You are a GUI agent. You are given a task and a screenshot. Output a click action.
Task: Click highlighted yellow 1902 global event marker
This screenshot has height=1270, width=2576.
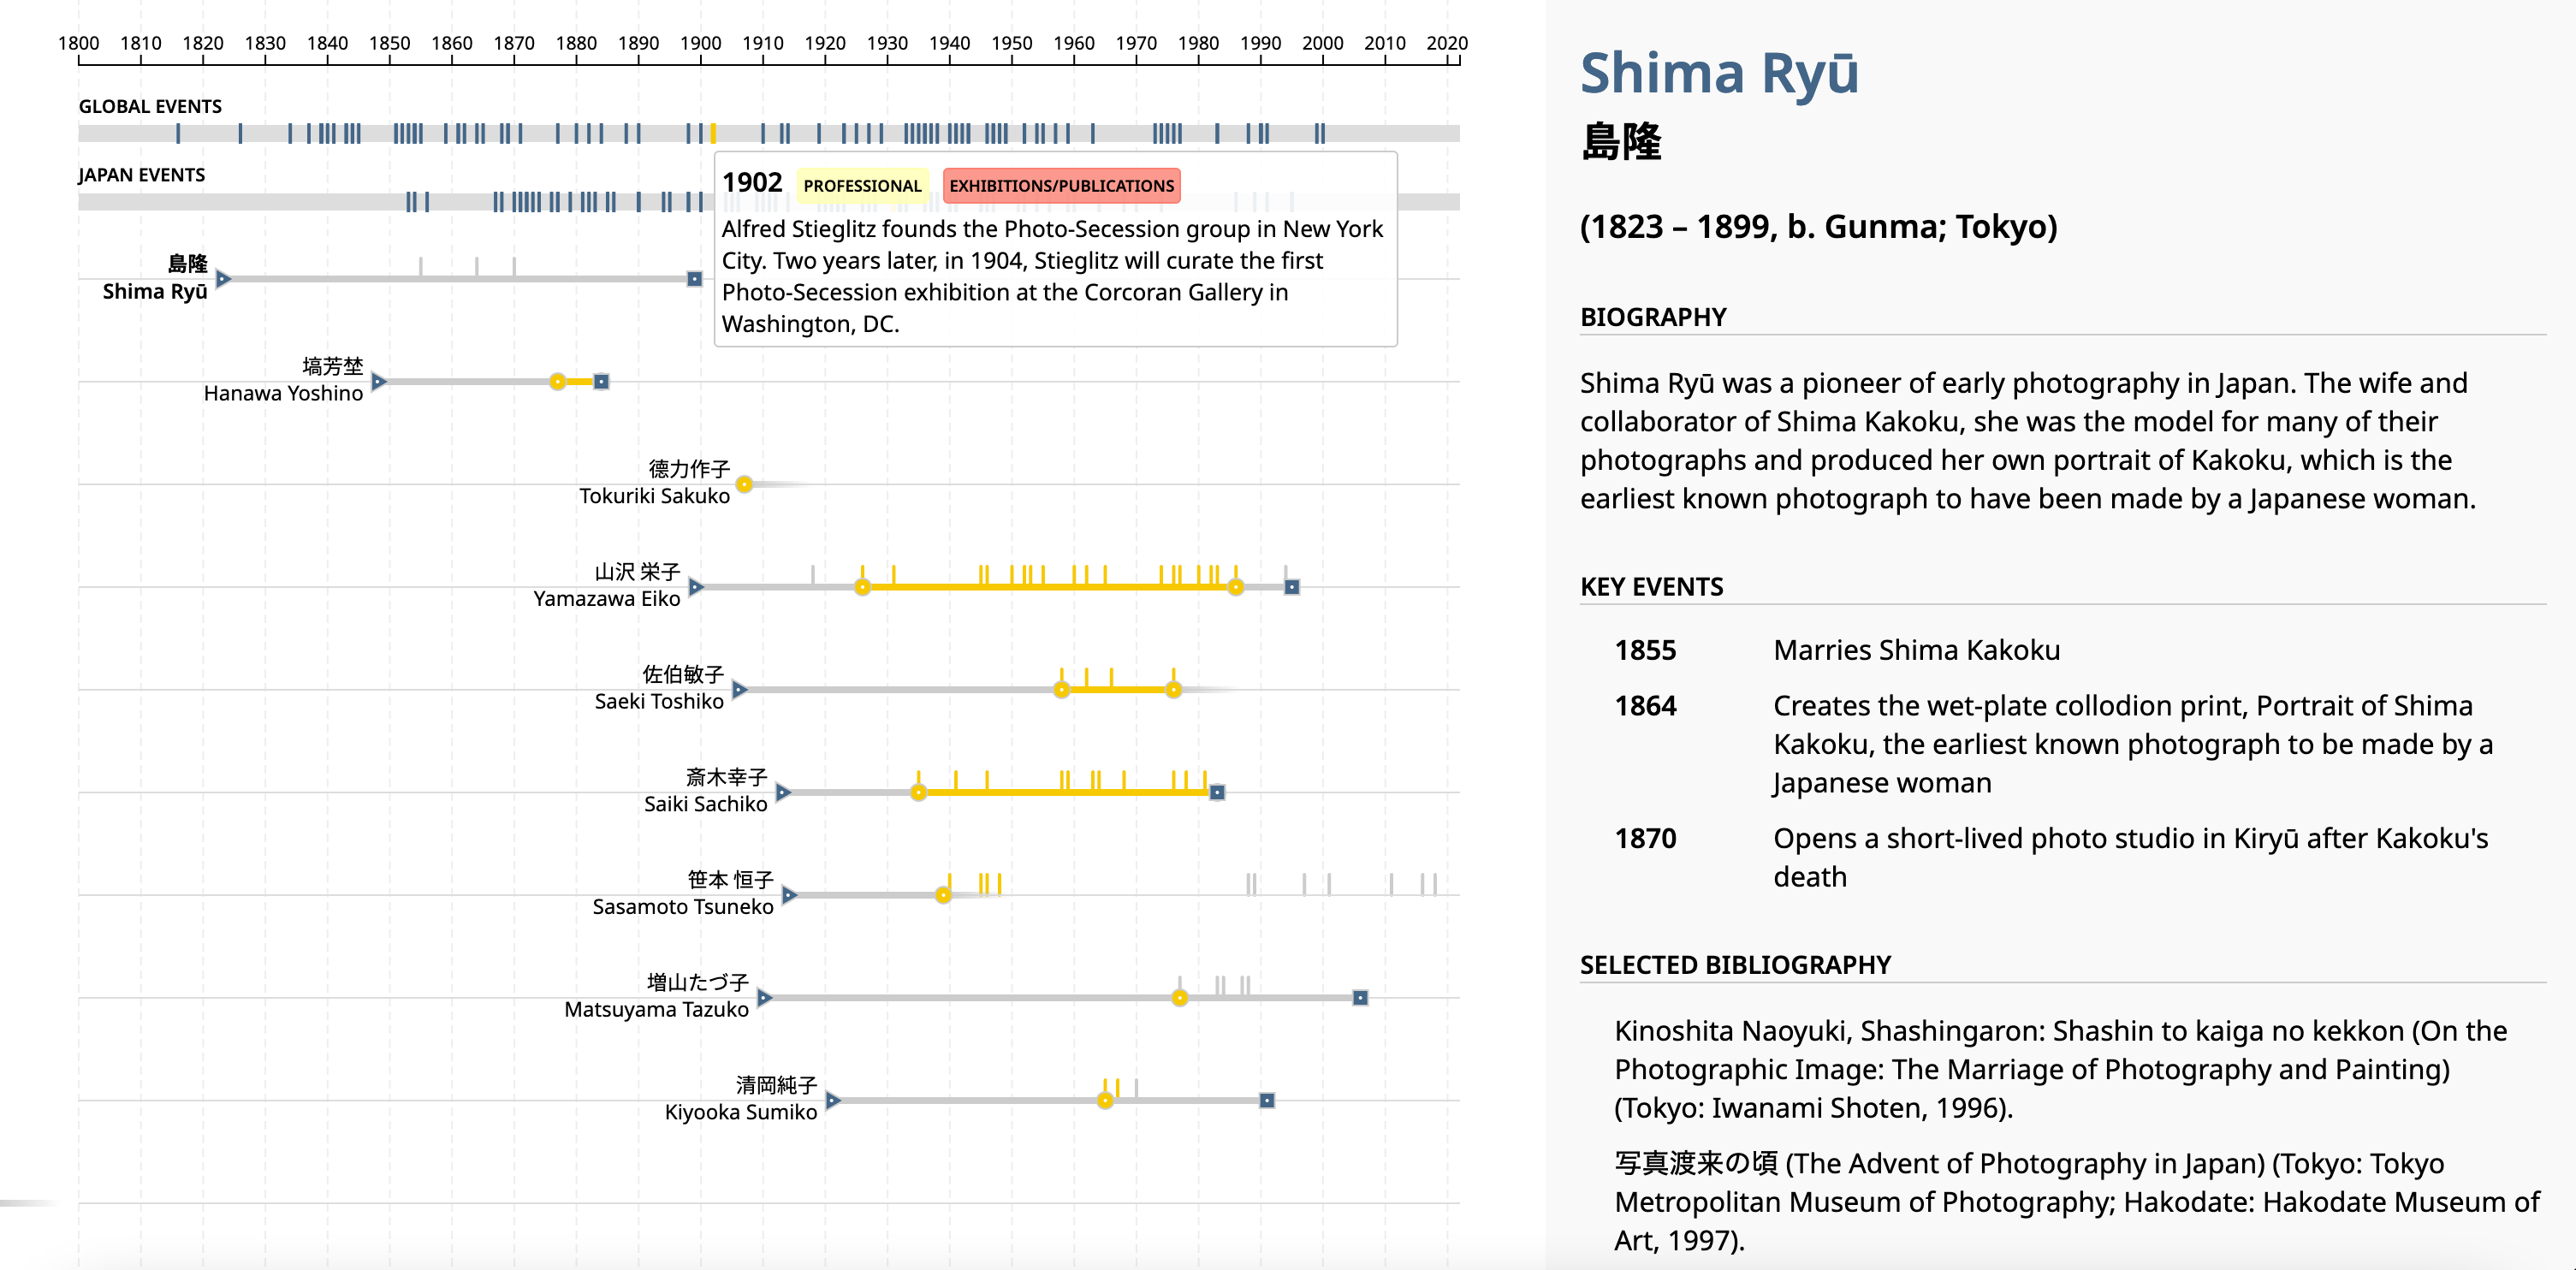(x=713, y=133)
